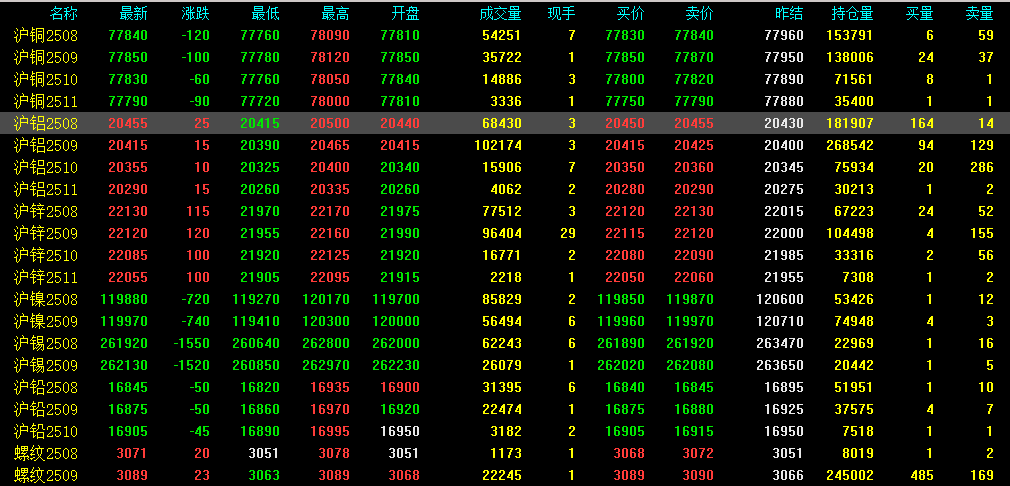Image resolution: width=1010 pixels, height=486 pixels.
Task: Select the 沪铅2510 contract name
Action: coord(46,431)
